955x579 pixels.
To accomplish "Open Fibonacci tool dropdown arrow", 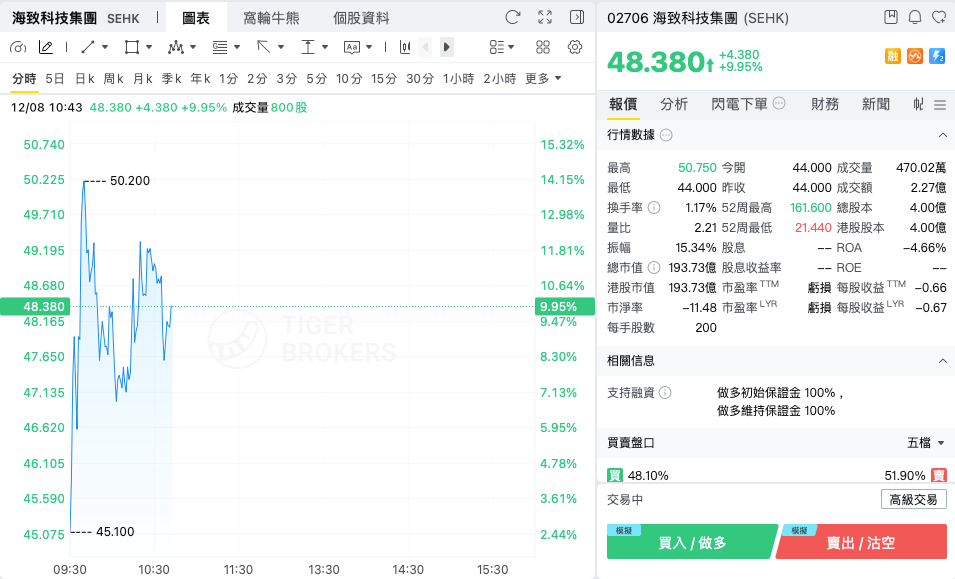I will click(237, 47).
